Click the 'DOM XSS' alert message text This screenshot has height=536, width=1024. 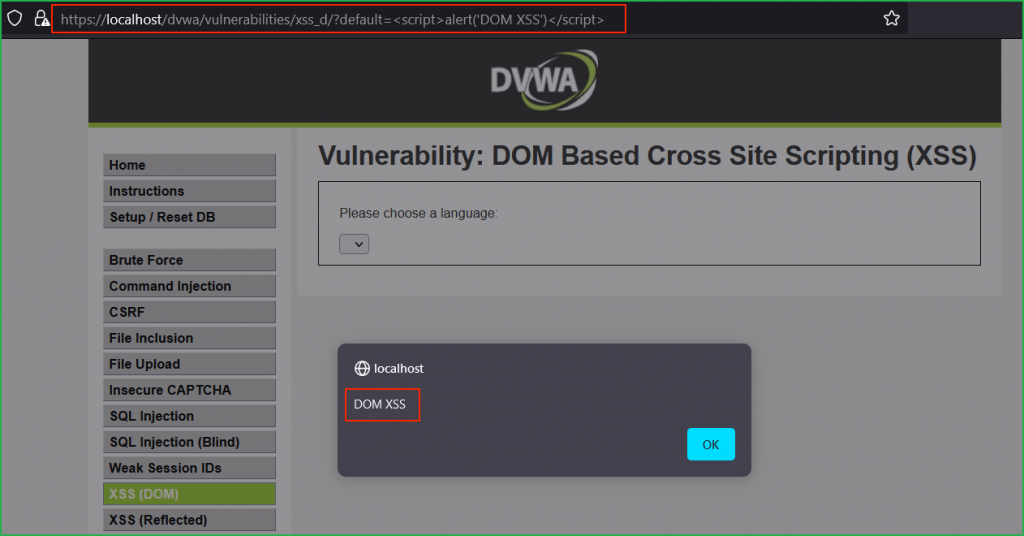point(379,404)
